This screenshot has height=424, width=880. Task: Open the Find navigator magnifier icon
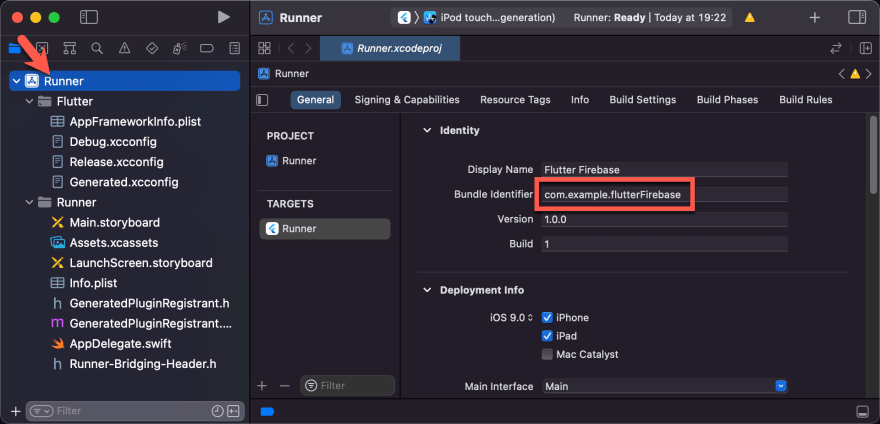click(97, 48)
